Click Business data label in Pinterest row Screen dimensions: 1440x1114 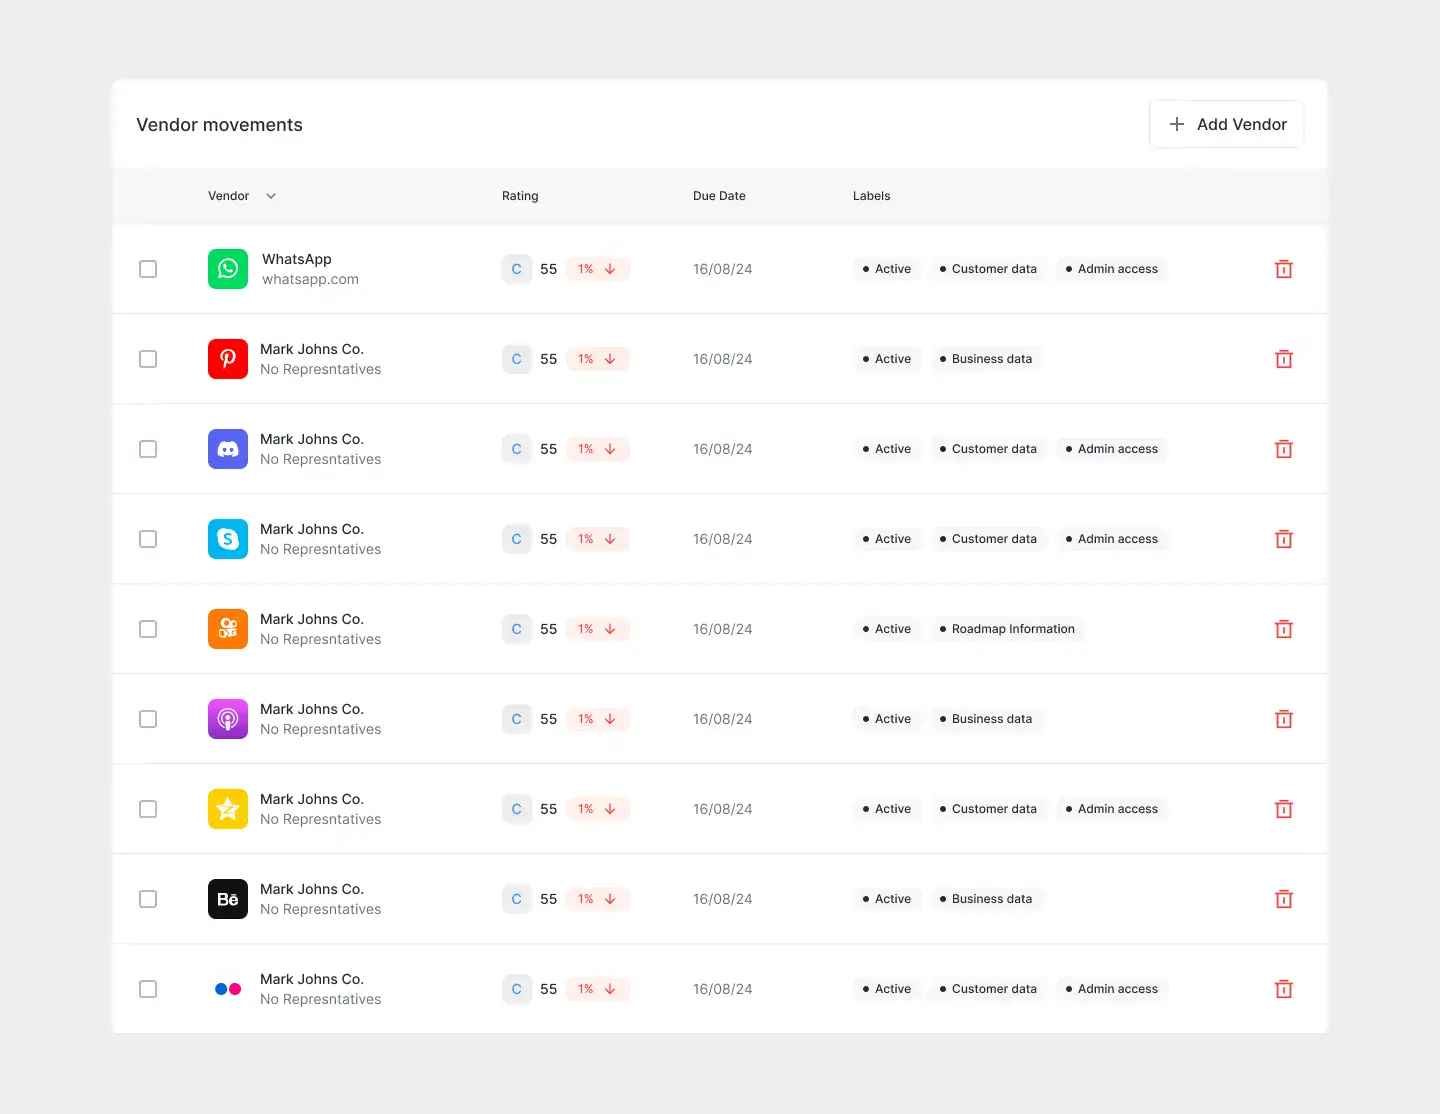(986, 359)
